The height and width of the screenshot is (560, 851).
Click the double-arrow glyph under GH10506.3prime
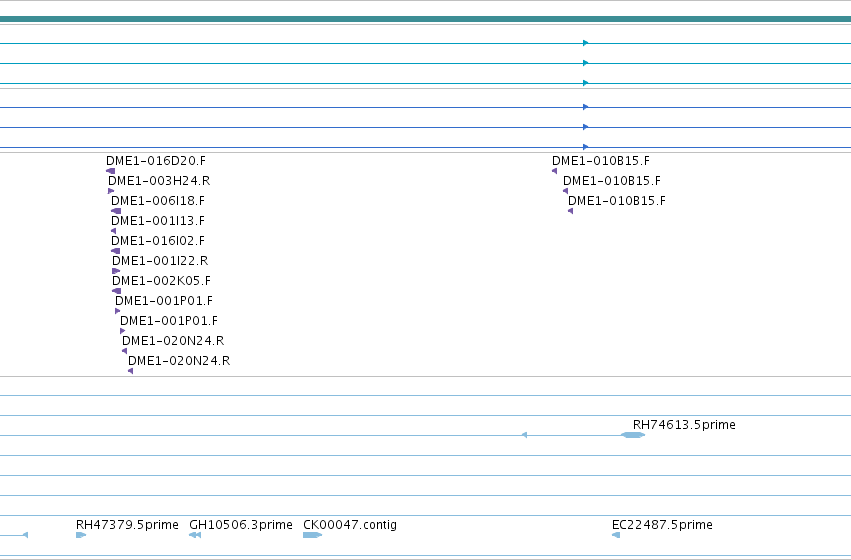pos(195,535)
